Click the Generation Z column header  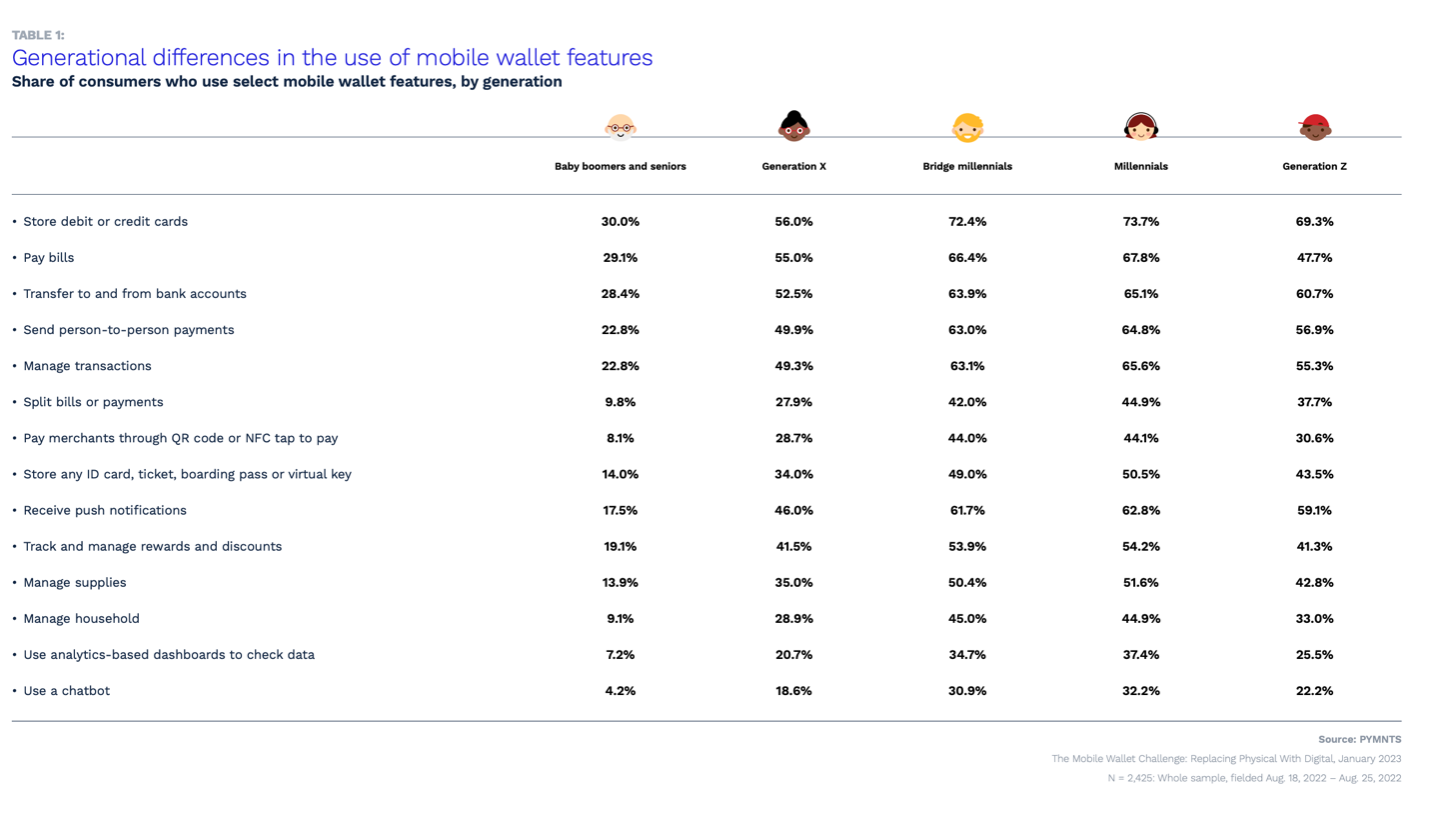coord(1314,166)
